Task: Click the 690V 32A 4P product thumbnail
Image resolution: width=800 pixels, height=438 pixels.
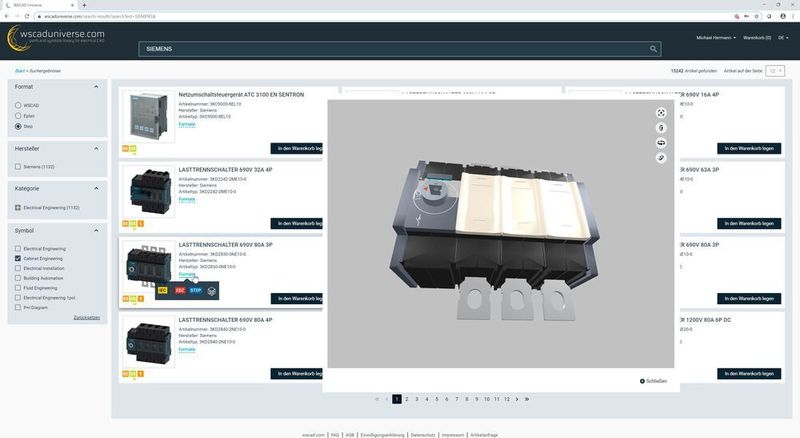Action: click(x=148, y=191)
